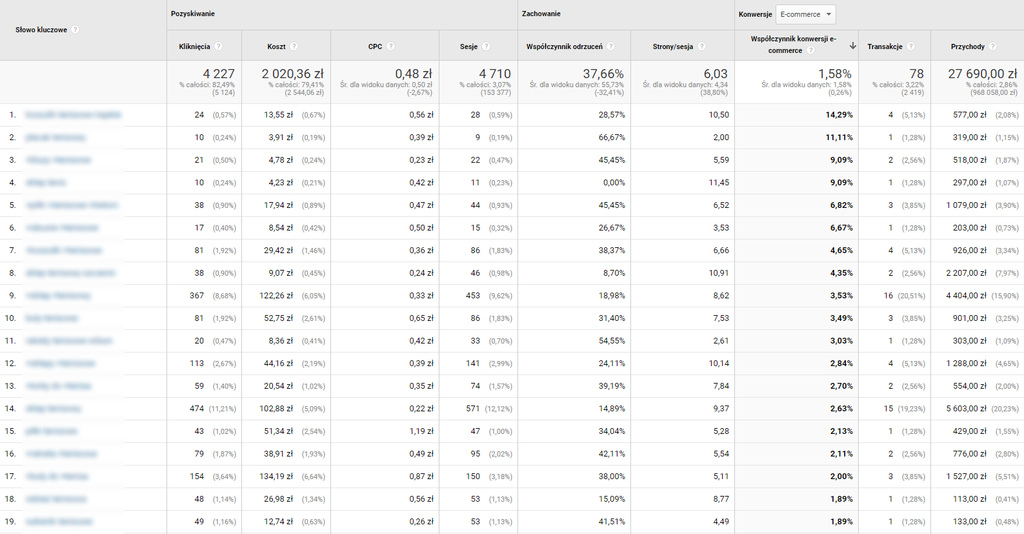The height and width of the screenshot is (534, 1024).
Task: Click the CPC column help icon
Action: point(391,46)
